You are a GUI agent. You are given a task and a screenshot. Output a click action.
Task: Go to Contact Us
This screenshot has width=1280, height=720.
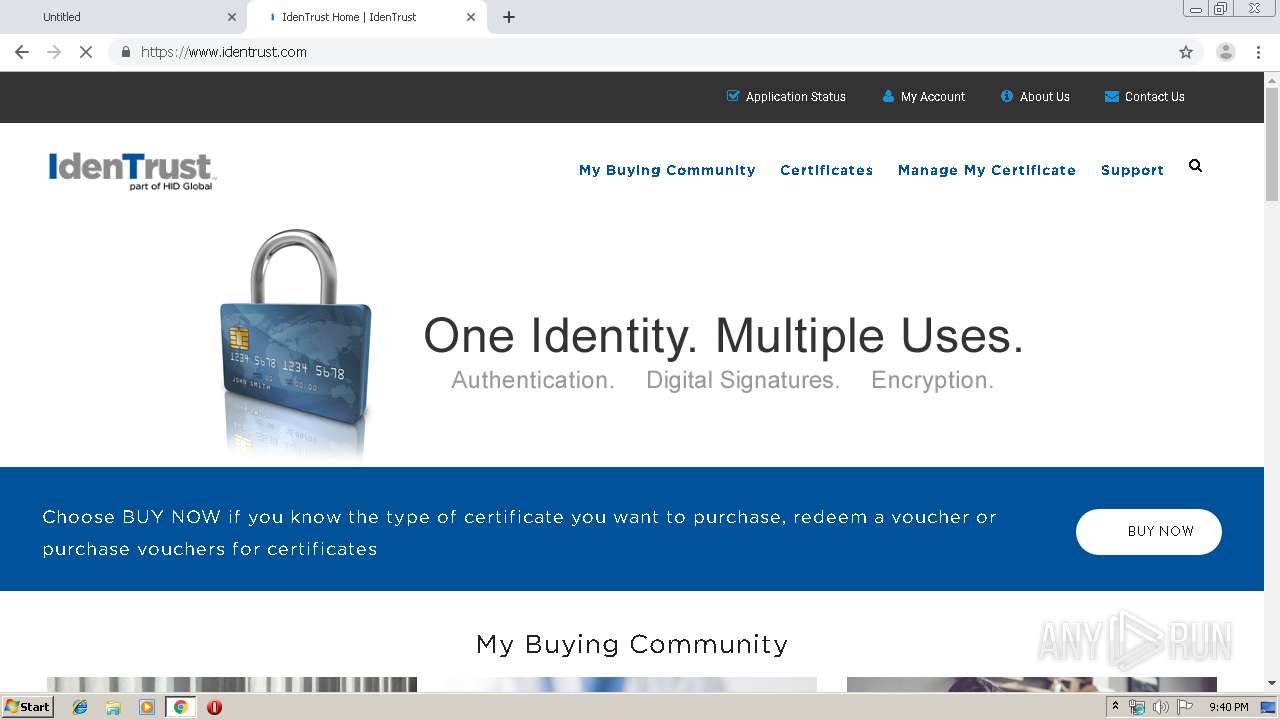coord(1145,97)
